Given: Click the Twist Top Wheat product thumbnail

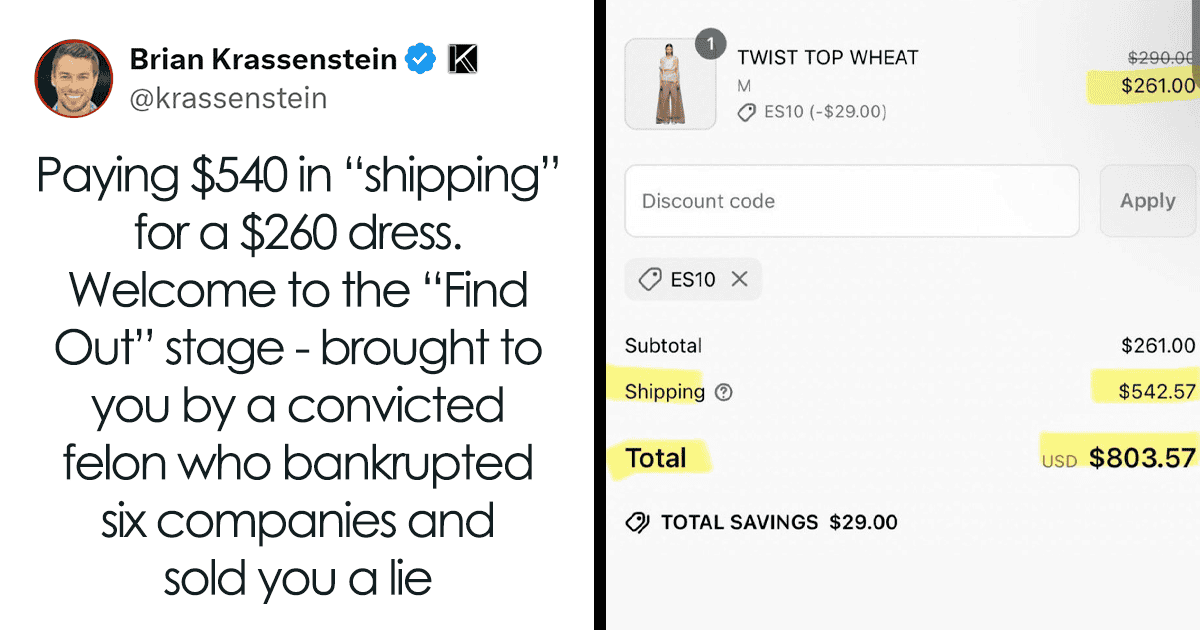Looking at the screenshot, I should 670,84.
